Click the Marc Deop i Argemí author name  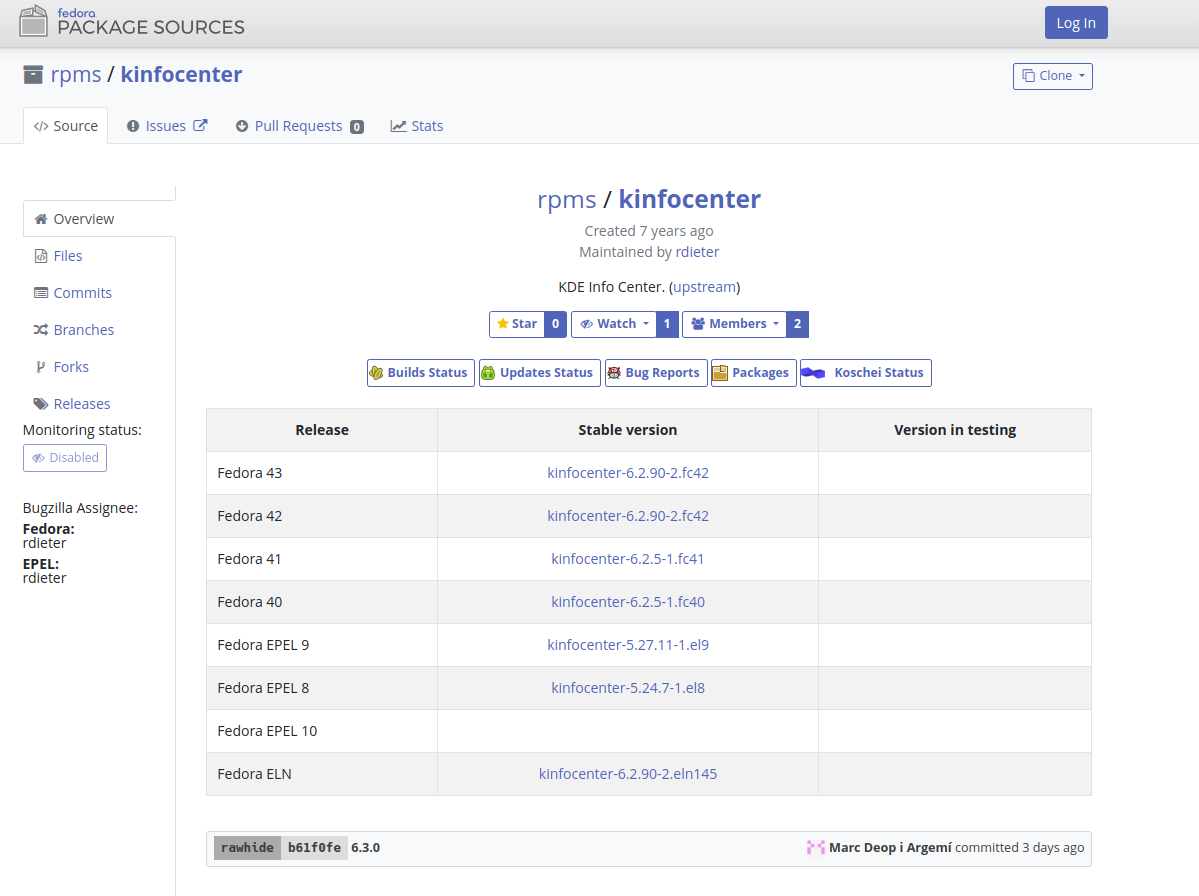(x=890, y=847)
